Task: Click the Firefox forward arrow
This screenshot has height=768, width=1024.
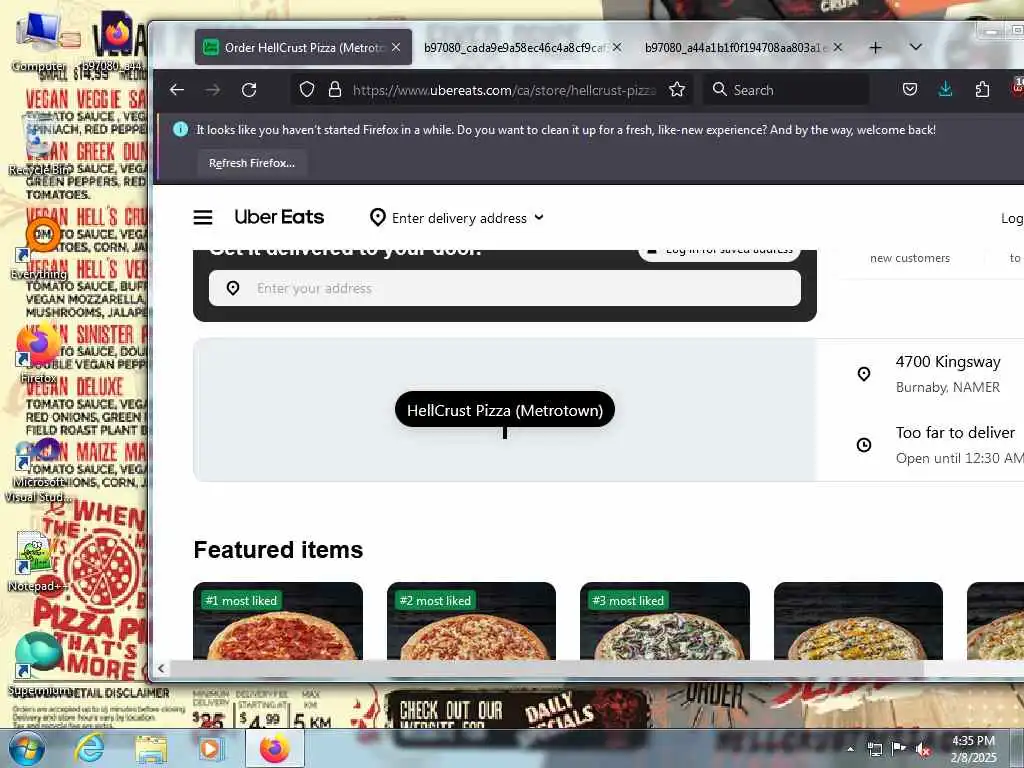Action: (213, 89)
